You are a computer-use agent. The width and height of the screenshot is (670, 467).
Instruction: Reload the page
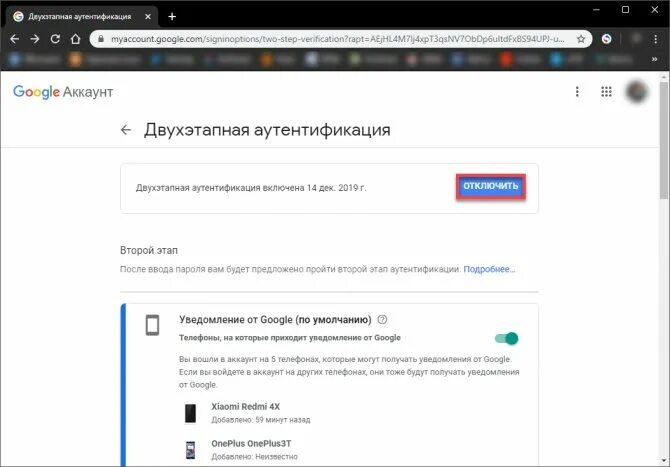pyautogui.click(x=55, y=39)
